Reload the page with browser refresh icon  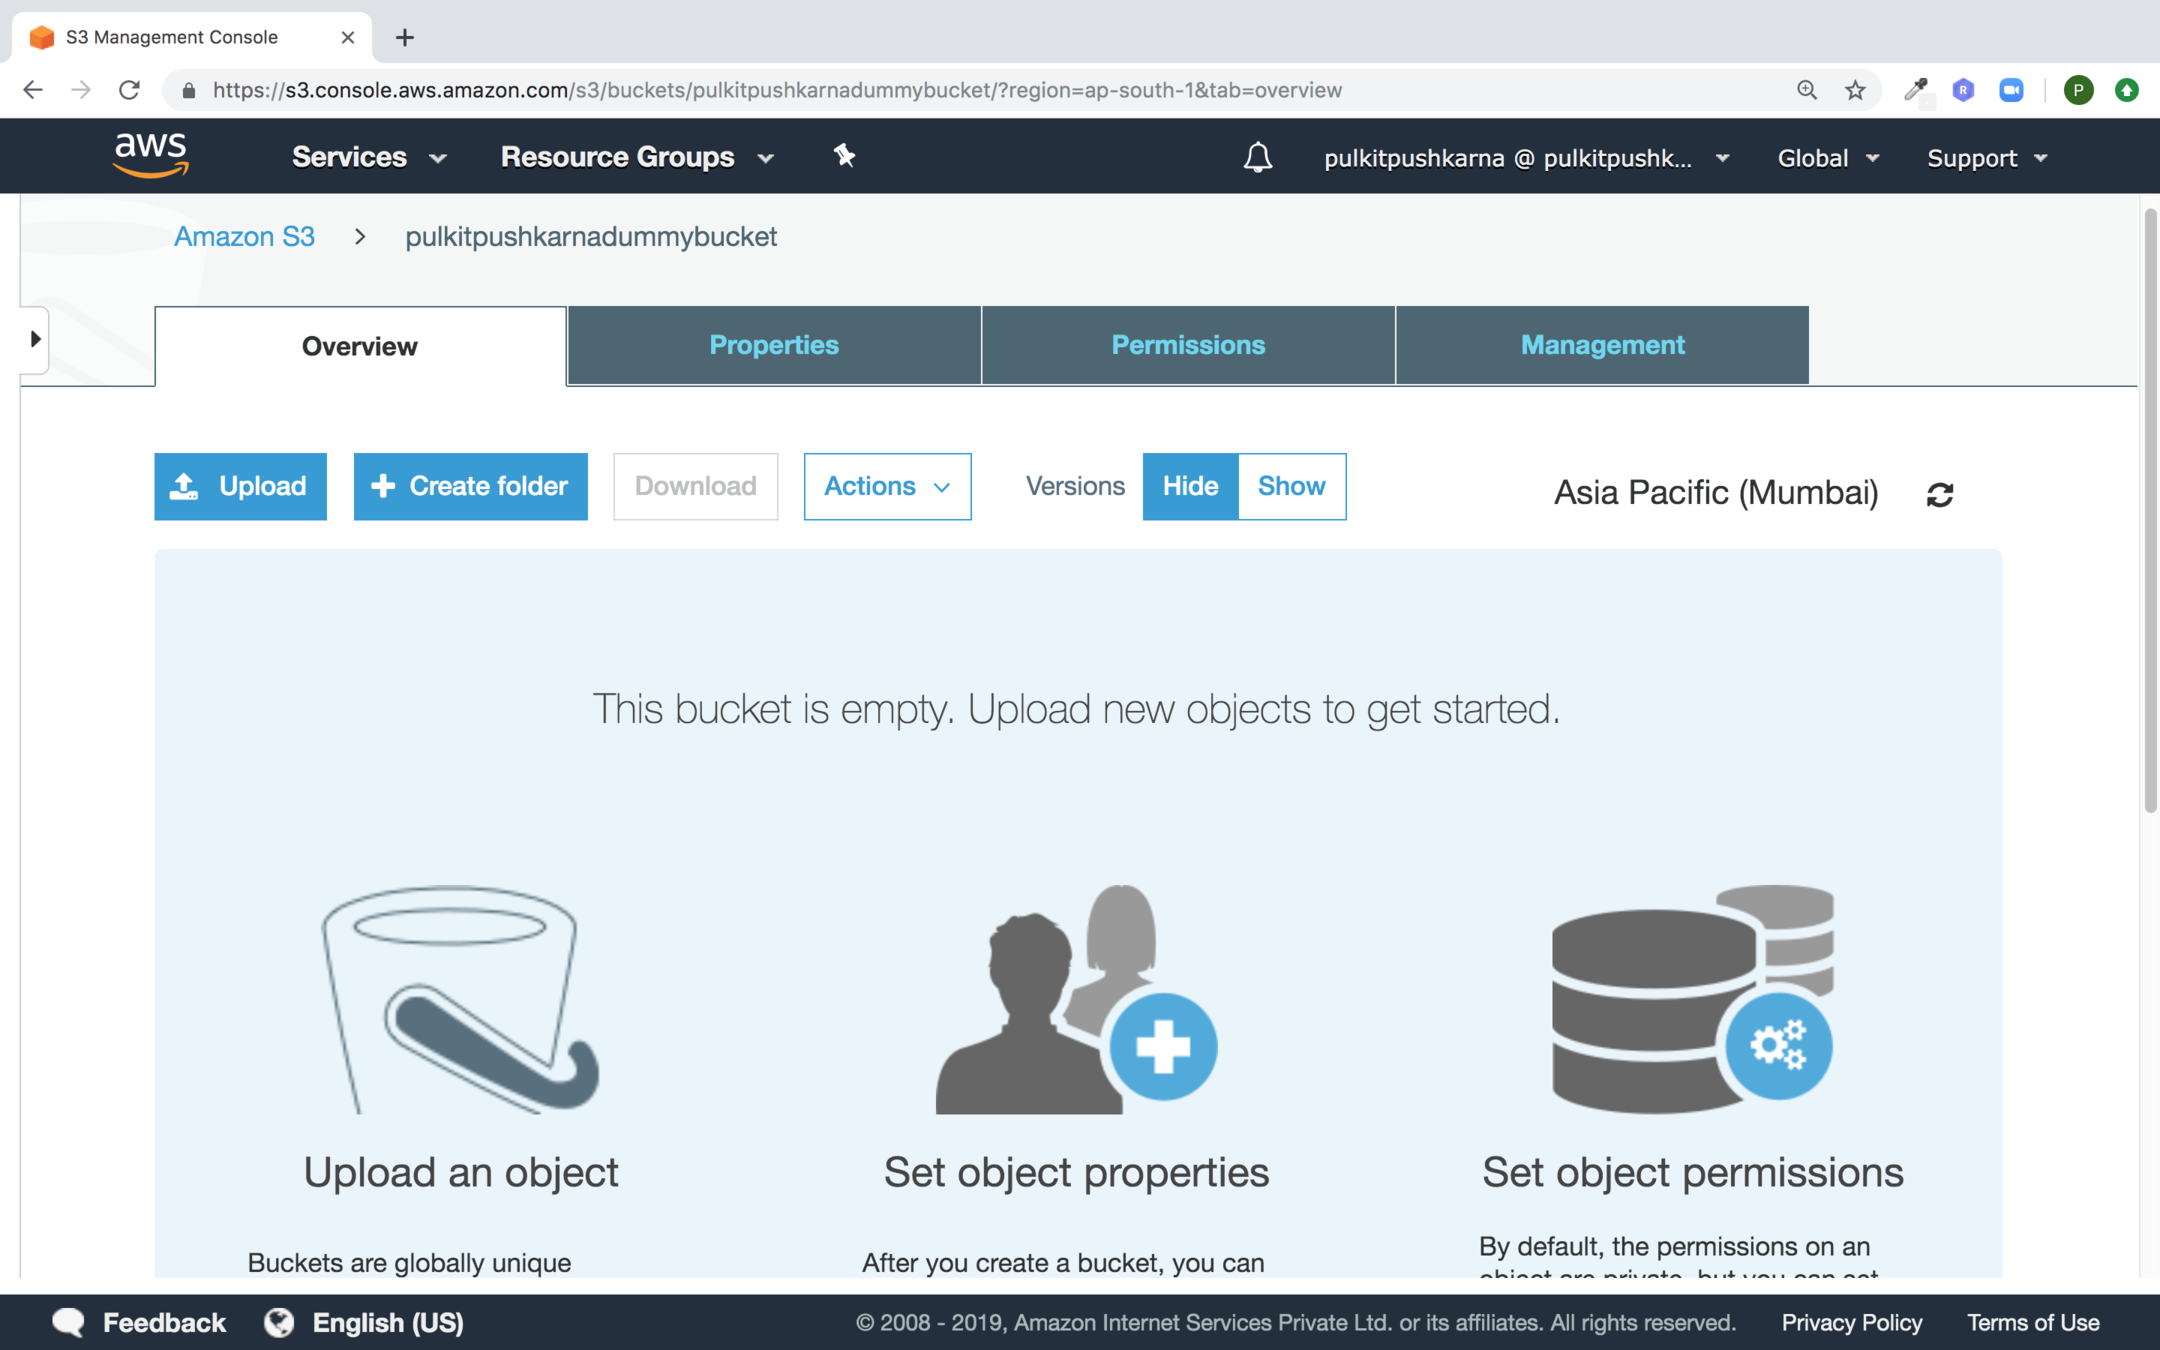[129, 90]
